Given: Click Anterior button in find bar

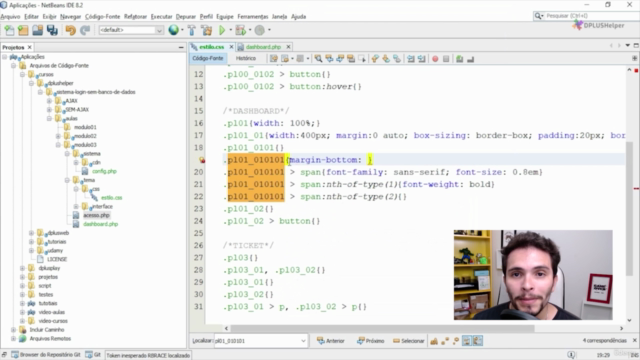Looking at the screenshot, I should [x=331, y=341].
